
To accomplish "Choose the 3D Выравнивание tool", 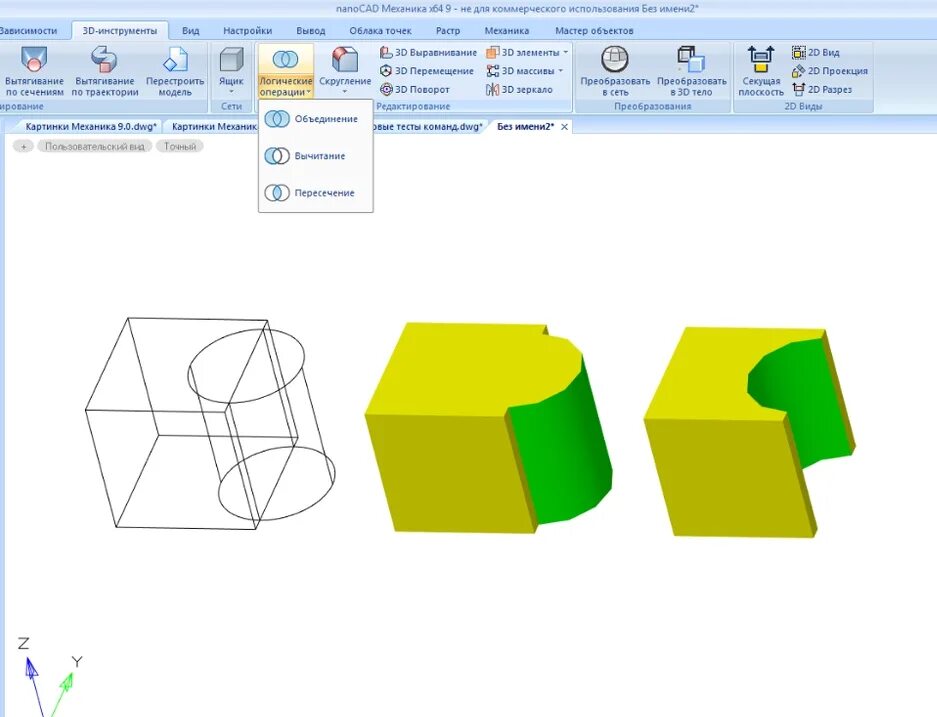I will (x=428, y=53).
